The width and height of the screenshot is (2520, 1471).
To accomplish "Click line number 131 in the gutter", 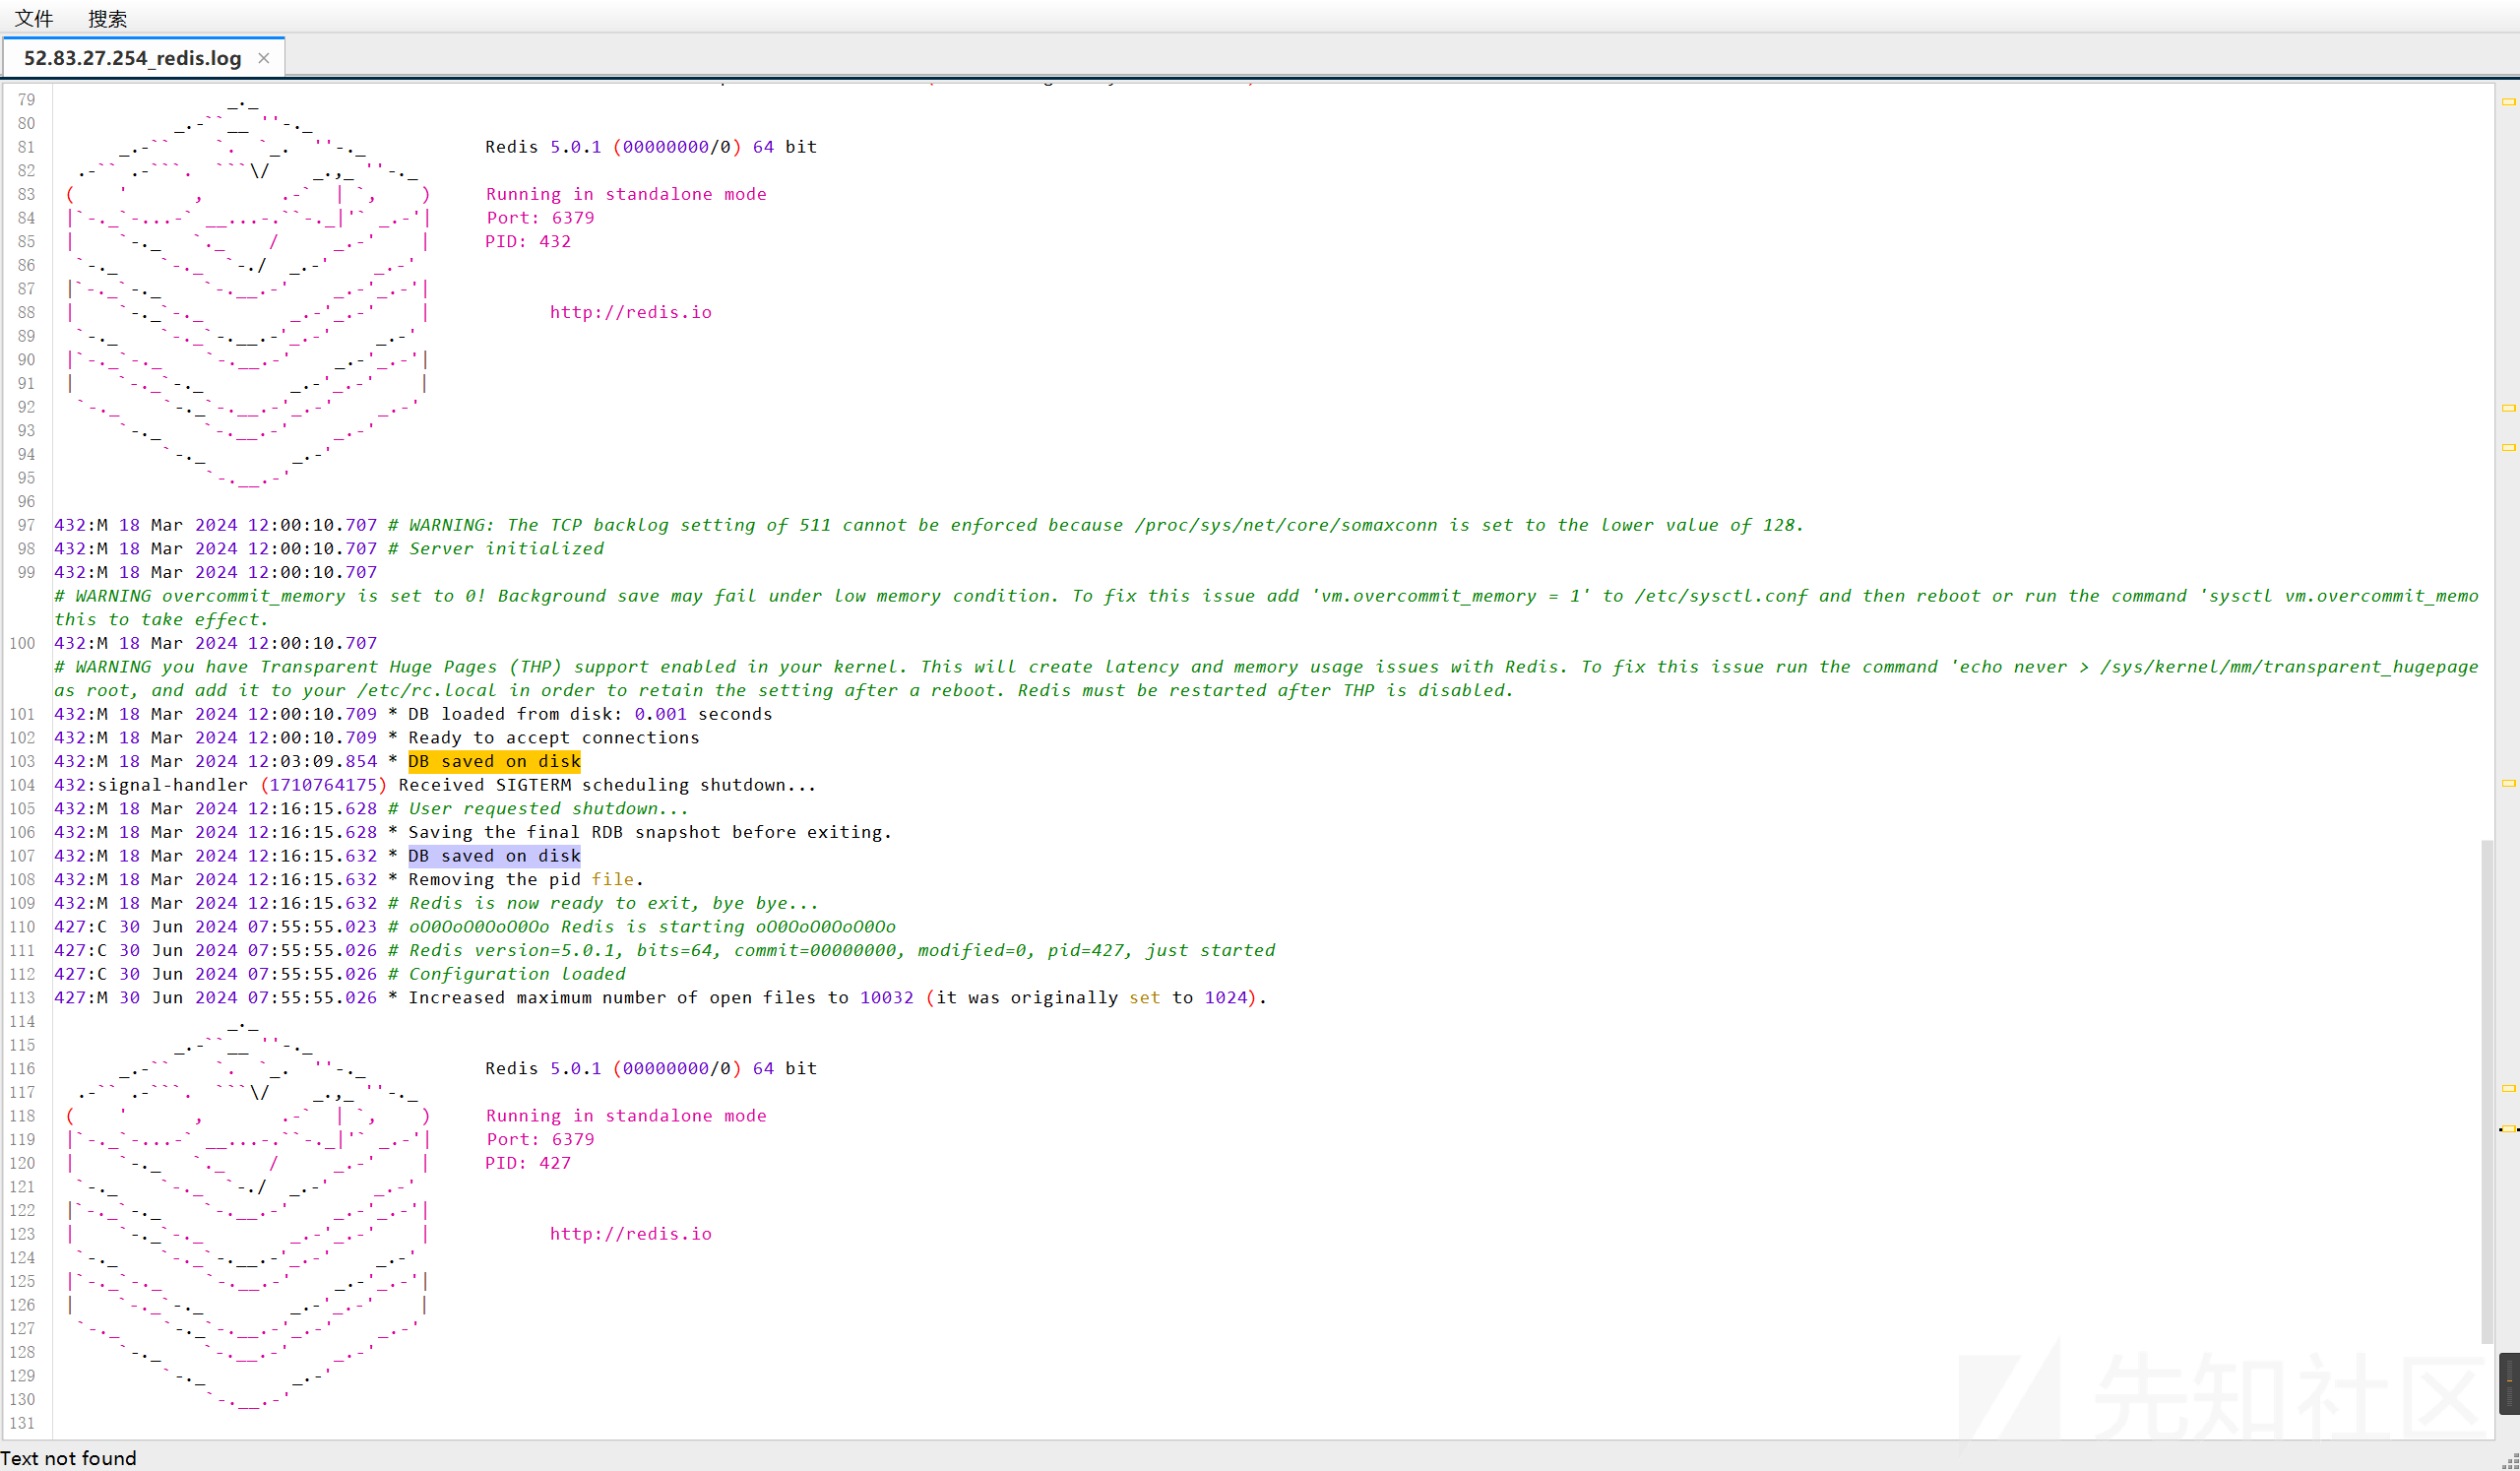I will point(22,1423).
